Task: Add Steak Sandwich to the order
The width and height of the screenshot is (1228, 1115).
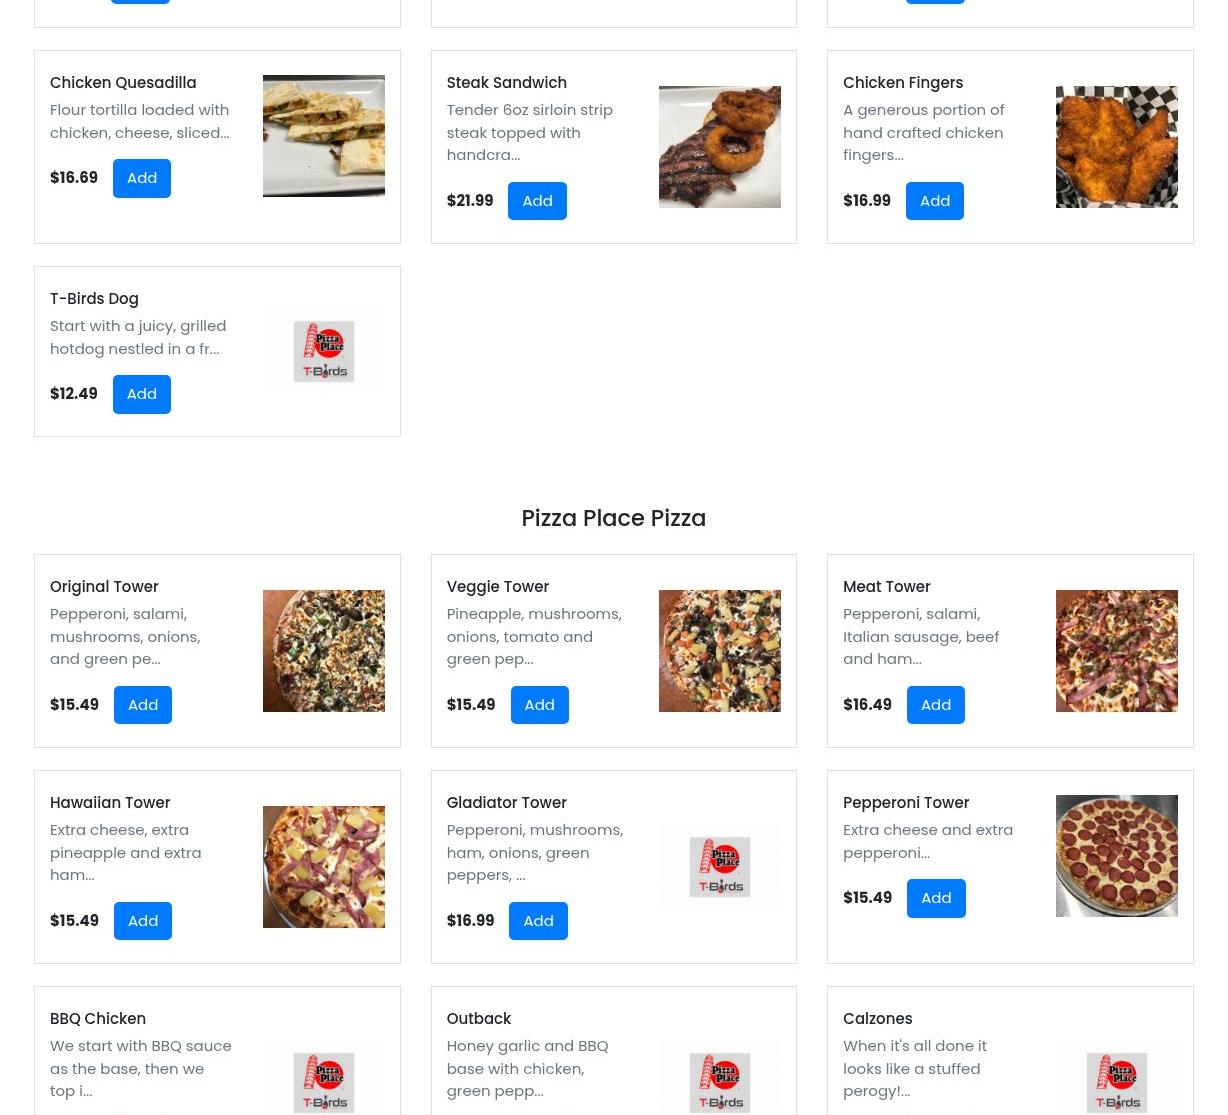Action: pos(537,201)
